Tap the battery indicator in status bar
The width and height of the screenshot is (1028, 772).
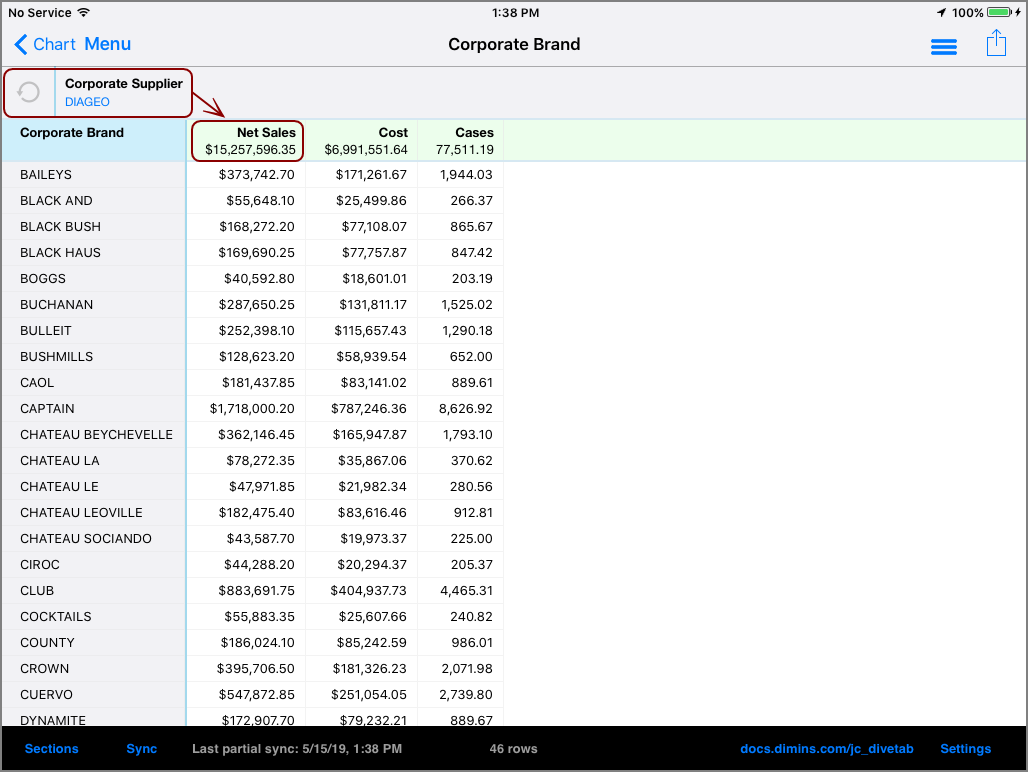coord(998,13)
